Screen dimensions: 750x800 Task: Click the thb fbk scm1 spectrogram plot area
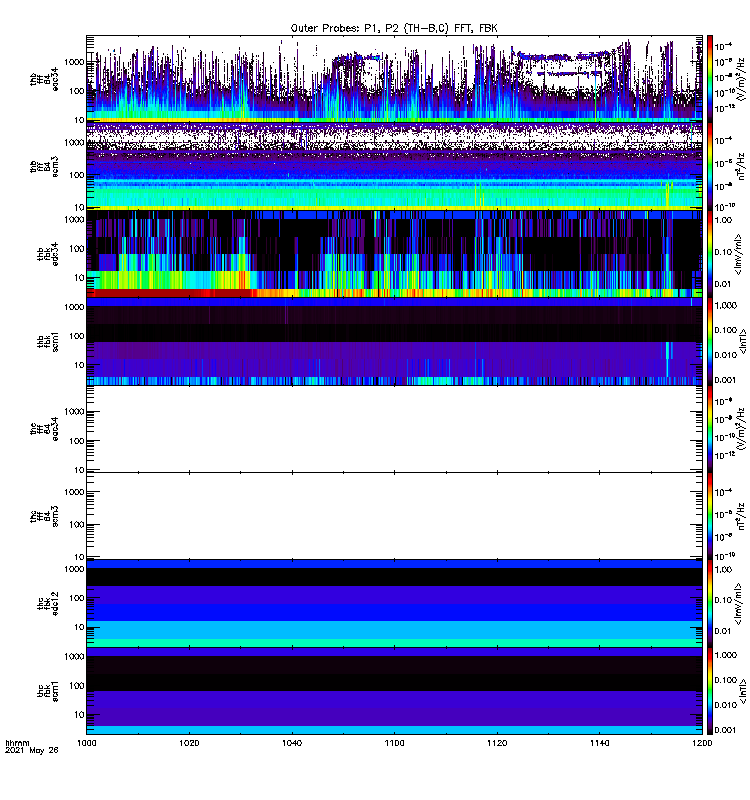(394, 341)
